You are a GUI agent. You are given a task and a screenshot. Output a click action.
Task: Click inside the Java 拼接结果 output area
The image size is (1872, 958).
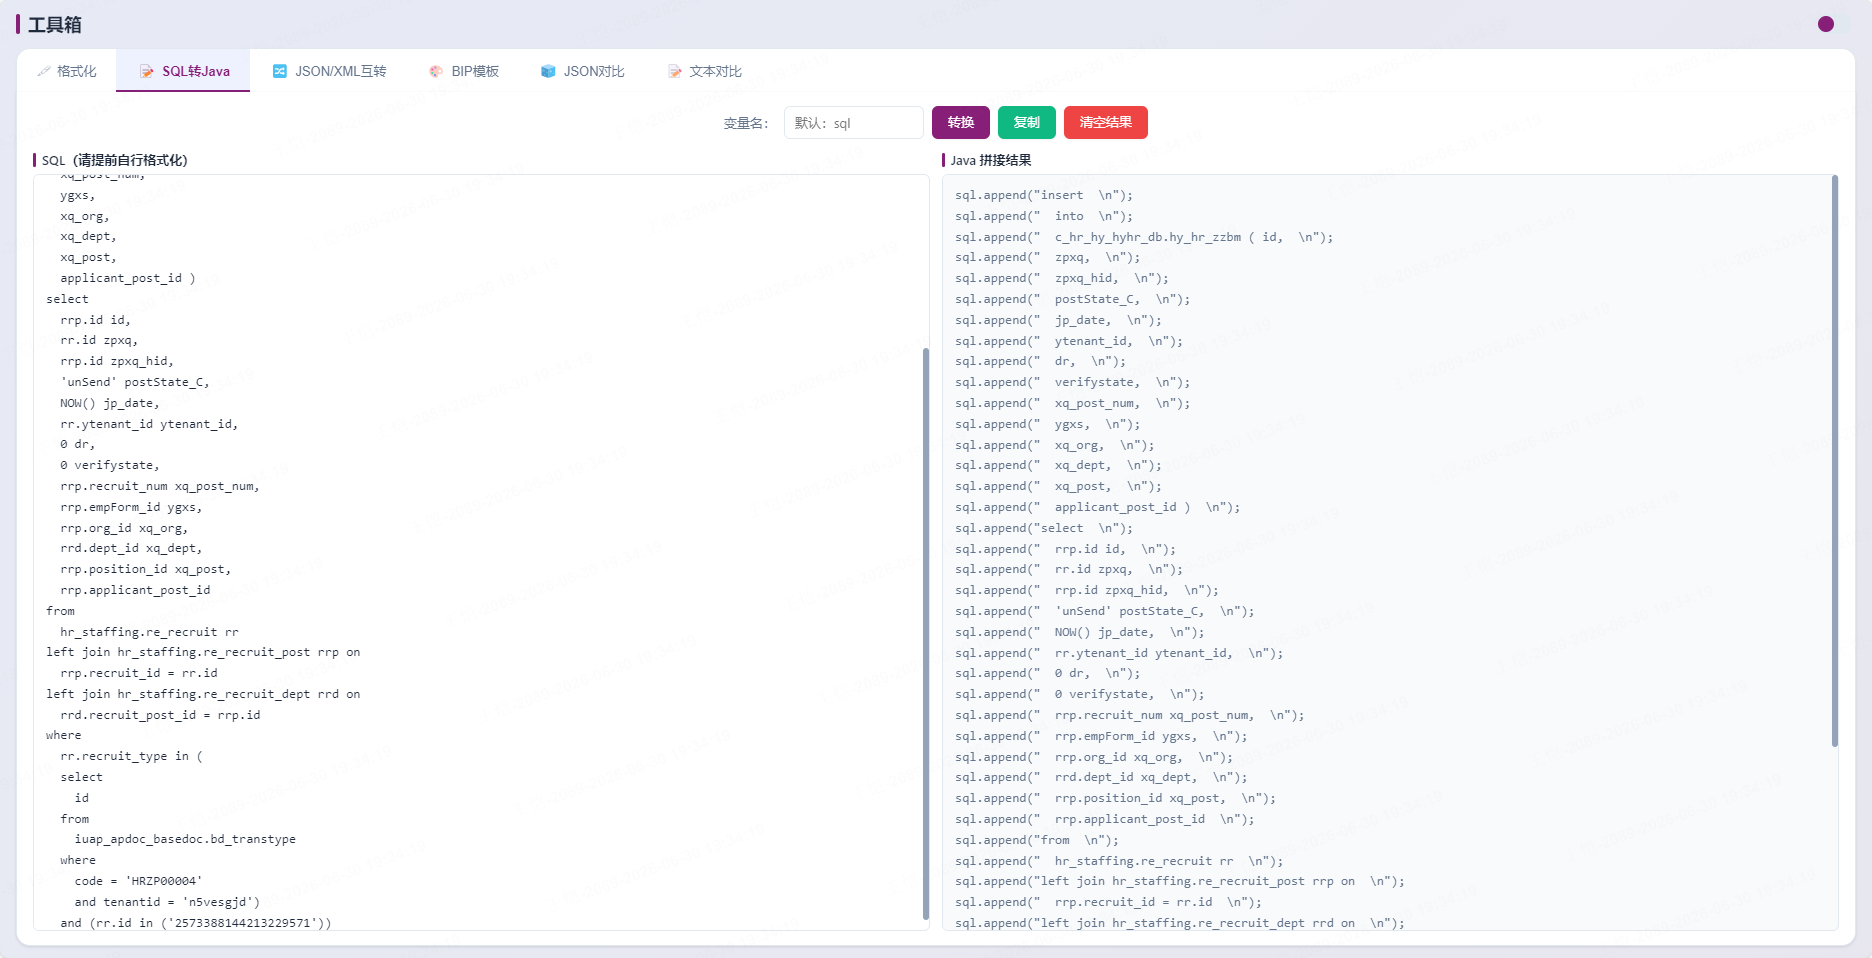point(1390,552)
